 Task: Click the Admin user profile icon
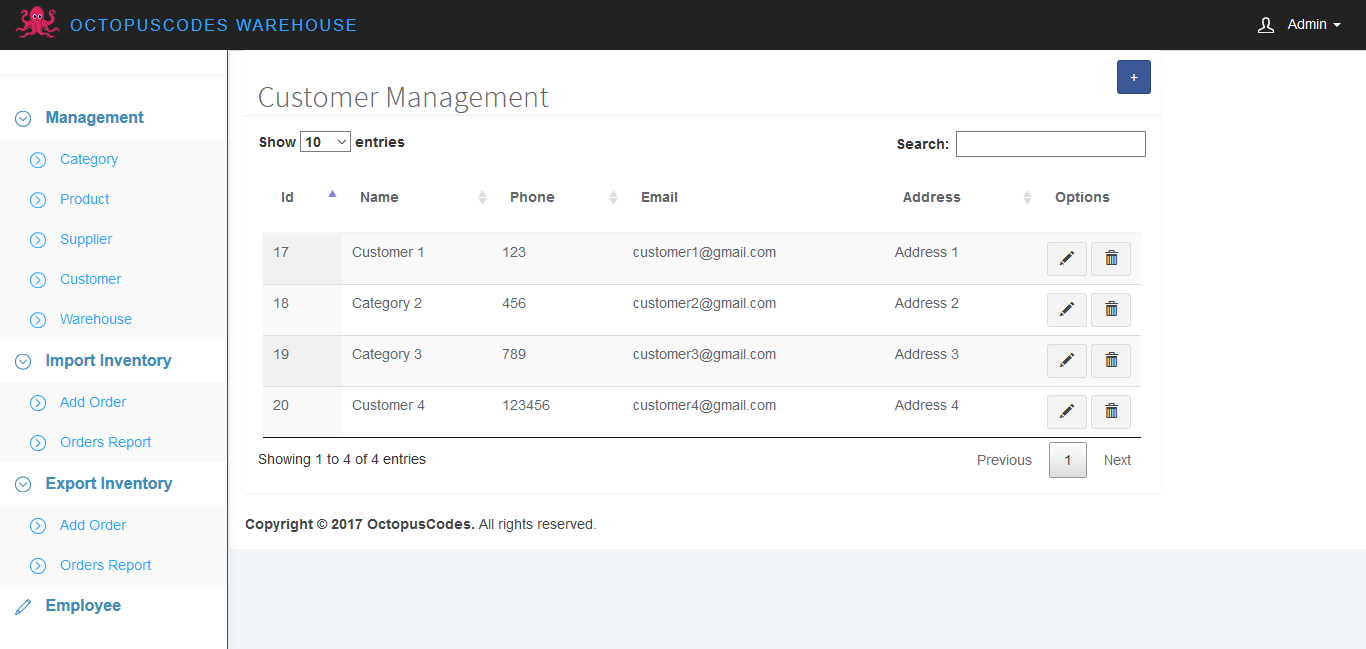point(1266,25)
